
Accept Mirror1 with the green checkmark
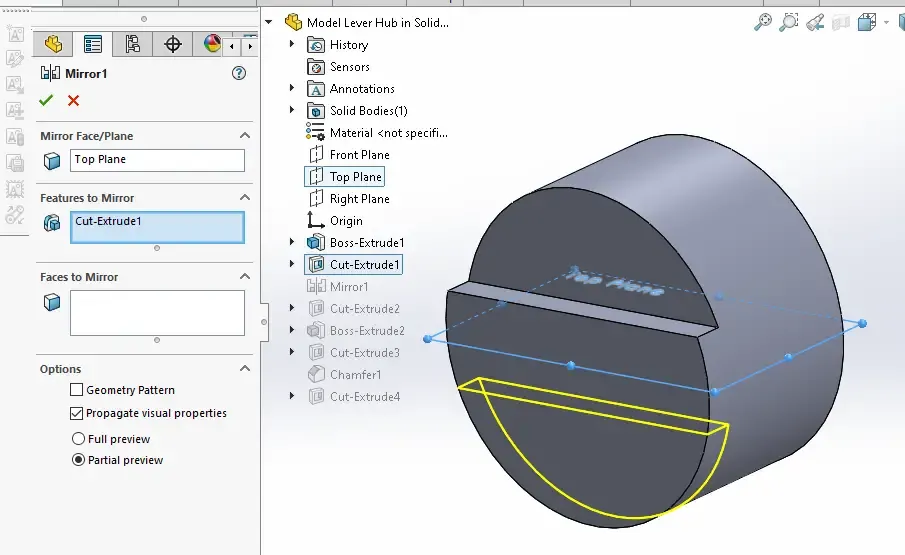[46, 100]
